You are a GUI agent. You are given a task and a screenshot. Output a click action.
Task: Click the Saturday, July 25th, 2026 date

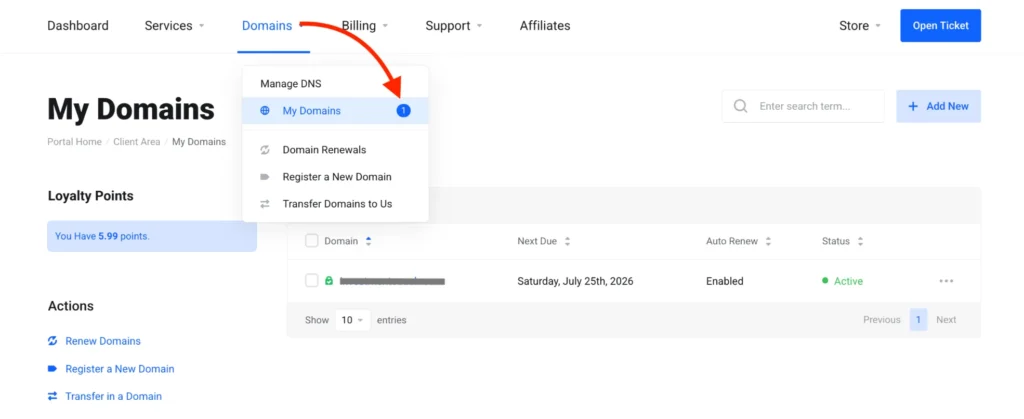[575, 281]
